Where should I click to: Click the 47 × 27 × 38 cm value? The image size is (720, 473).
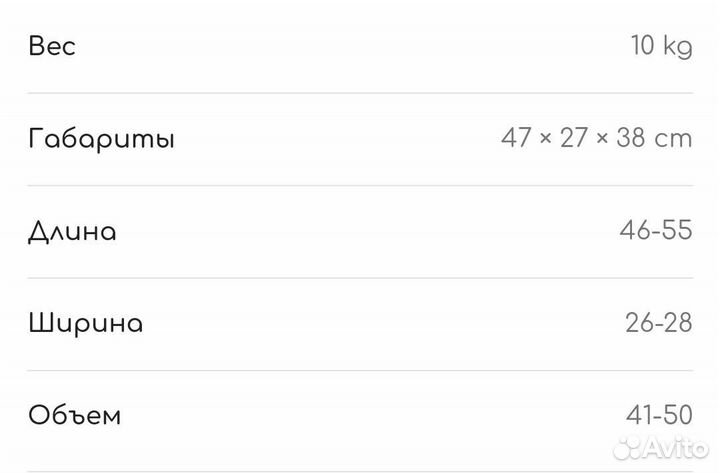(596, 139)
